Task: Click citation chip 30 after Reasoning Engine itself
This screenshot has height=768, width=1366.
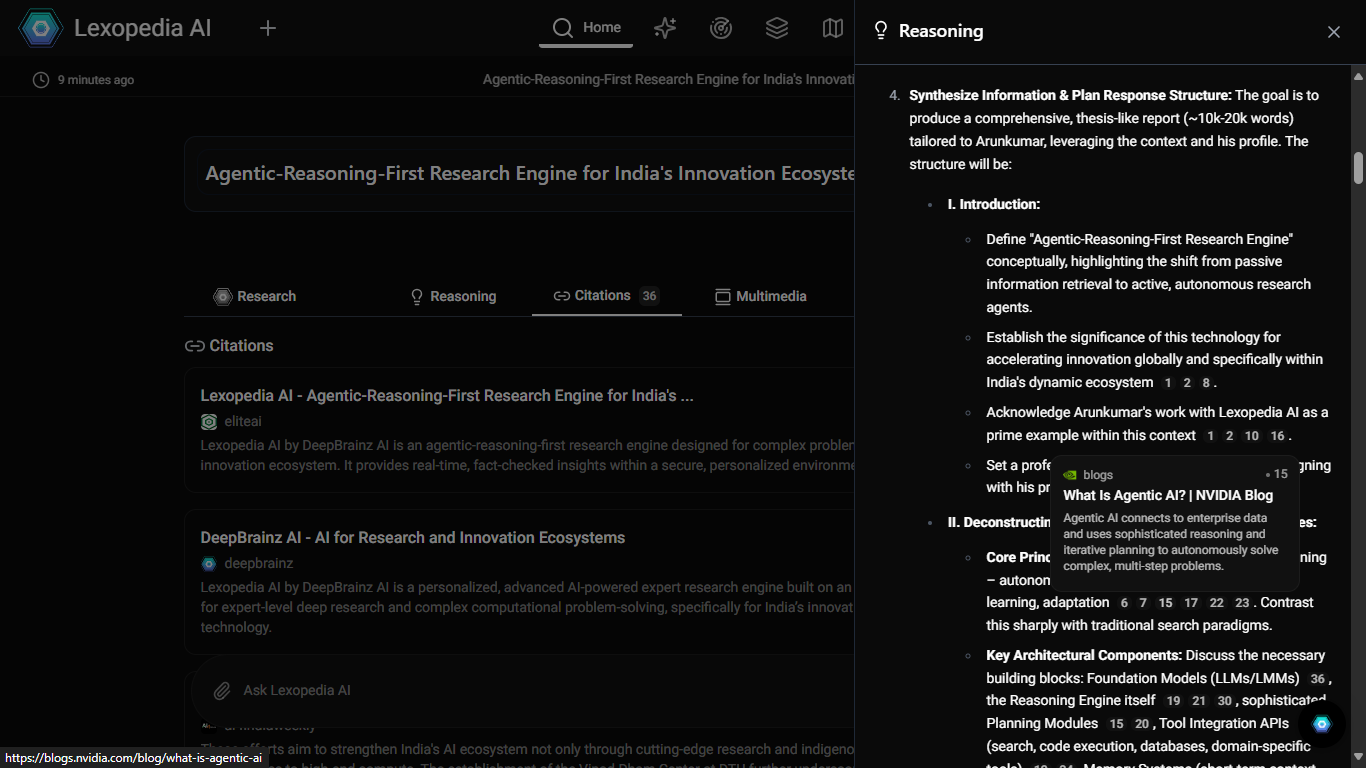Action: tap(1224, 701)
